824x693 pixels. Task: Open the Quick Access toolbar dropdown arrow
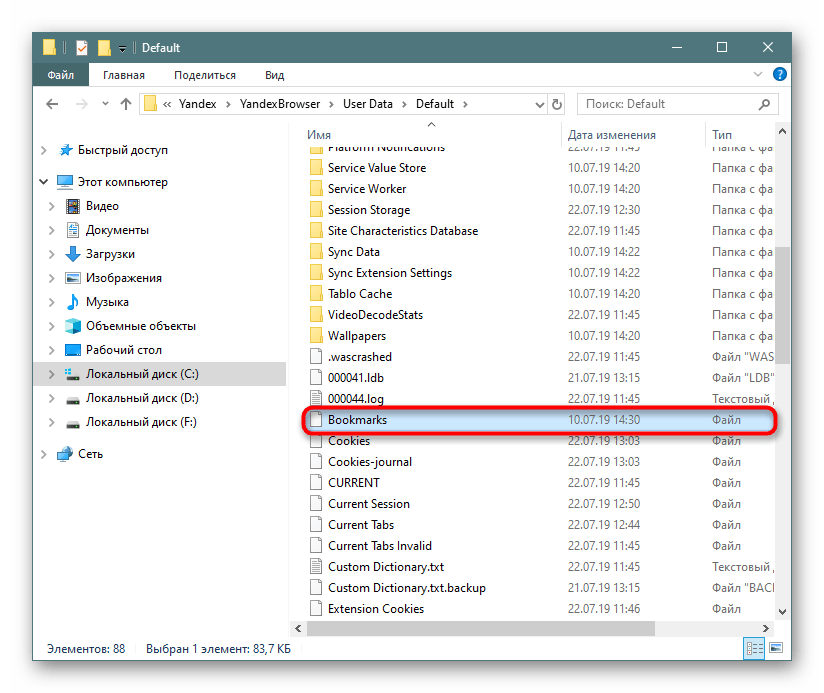click(x=122, y=48)
